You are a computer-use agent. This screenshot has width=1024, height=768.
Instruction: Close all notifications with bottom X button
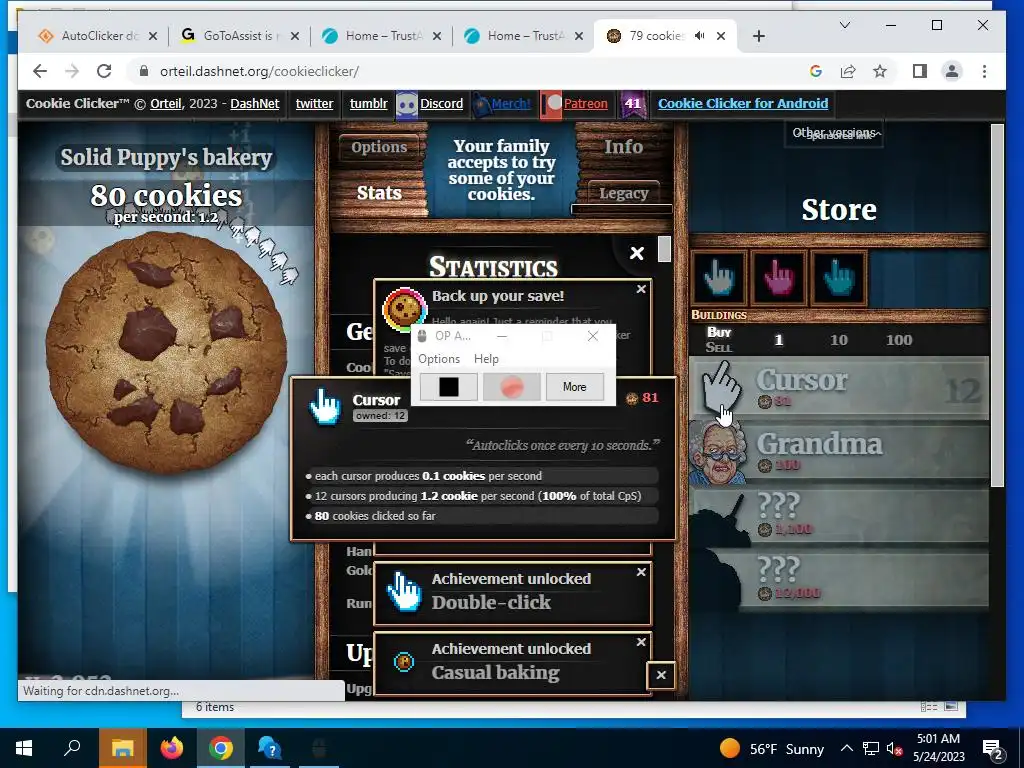pyautogui.click(x=661, y=675)
